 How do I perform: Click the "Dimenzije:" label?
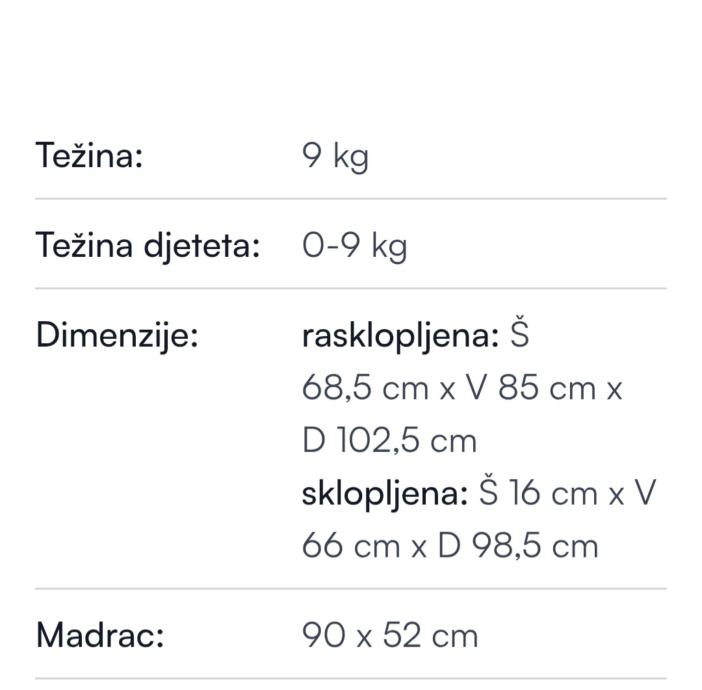tap(117, 336)
